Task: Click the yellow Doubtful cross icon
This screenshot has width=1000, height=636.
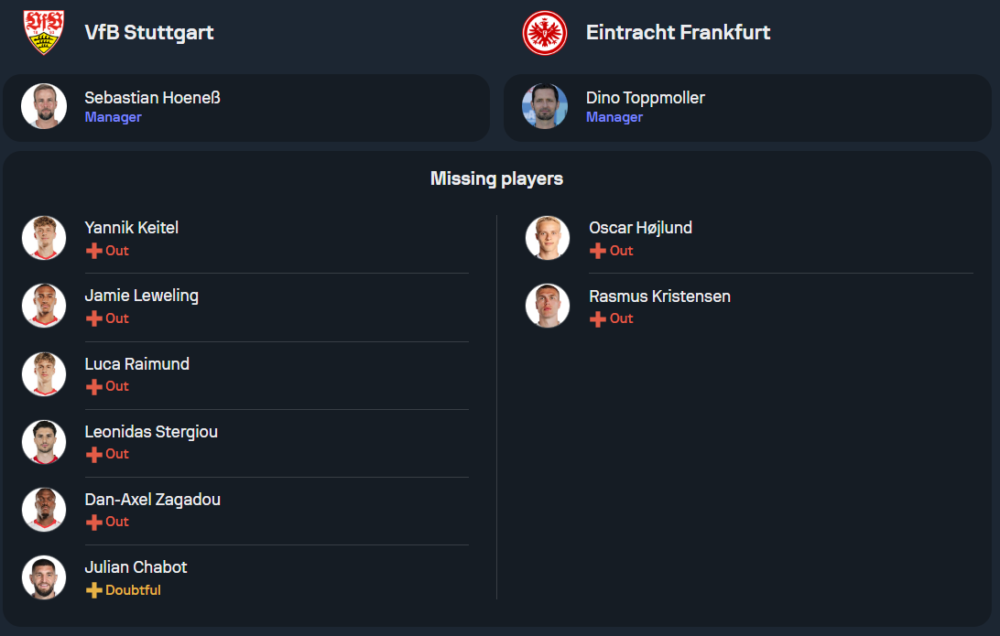Action: [x=94, y=590]
